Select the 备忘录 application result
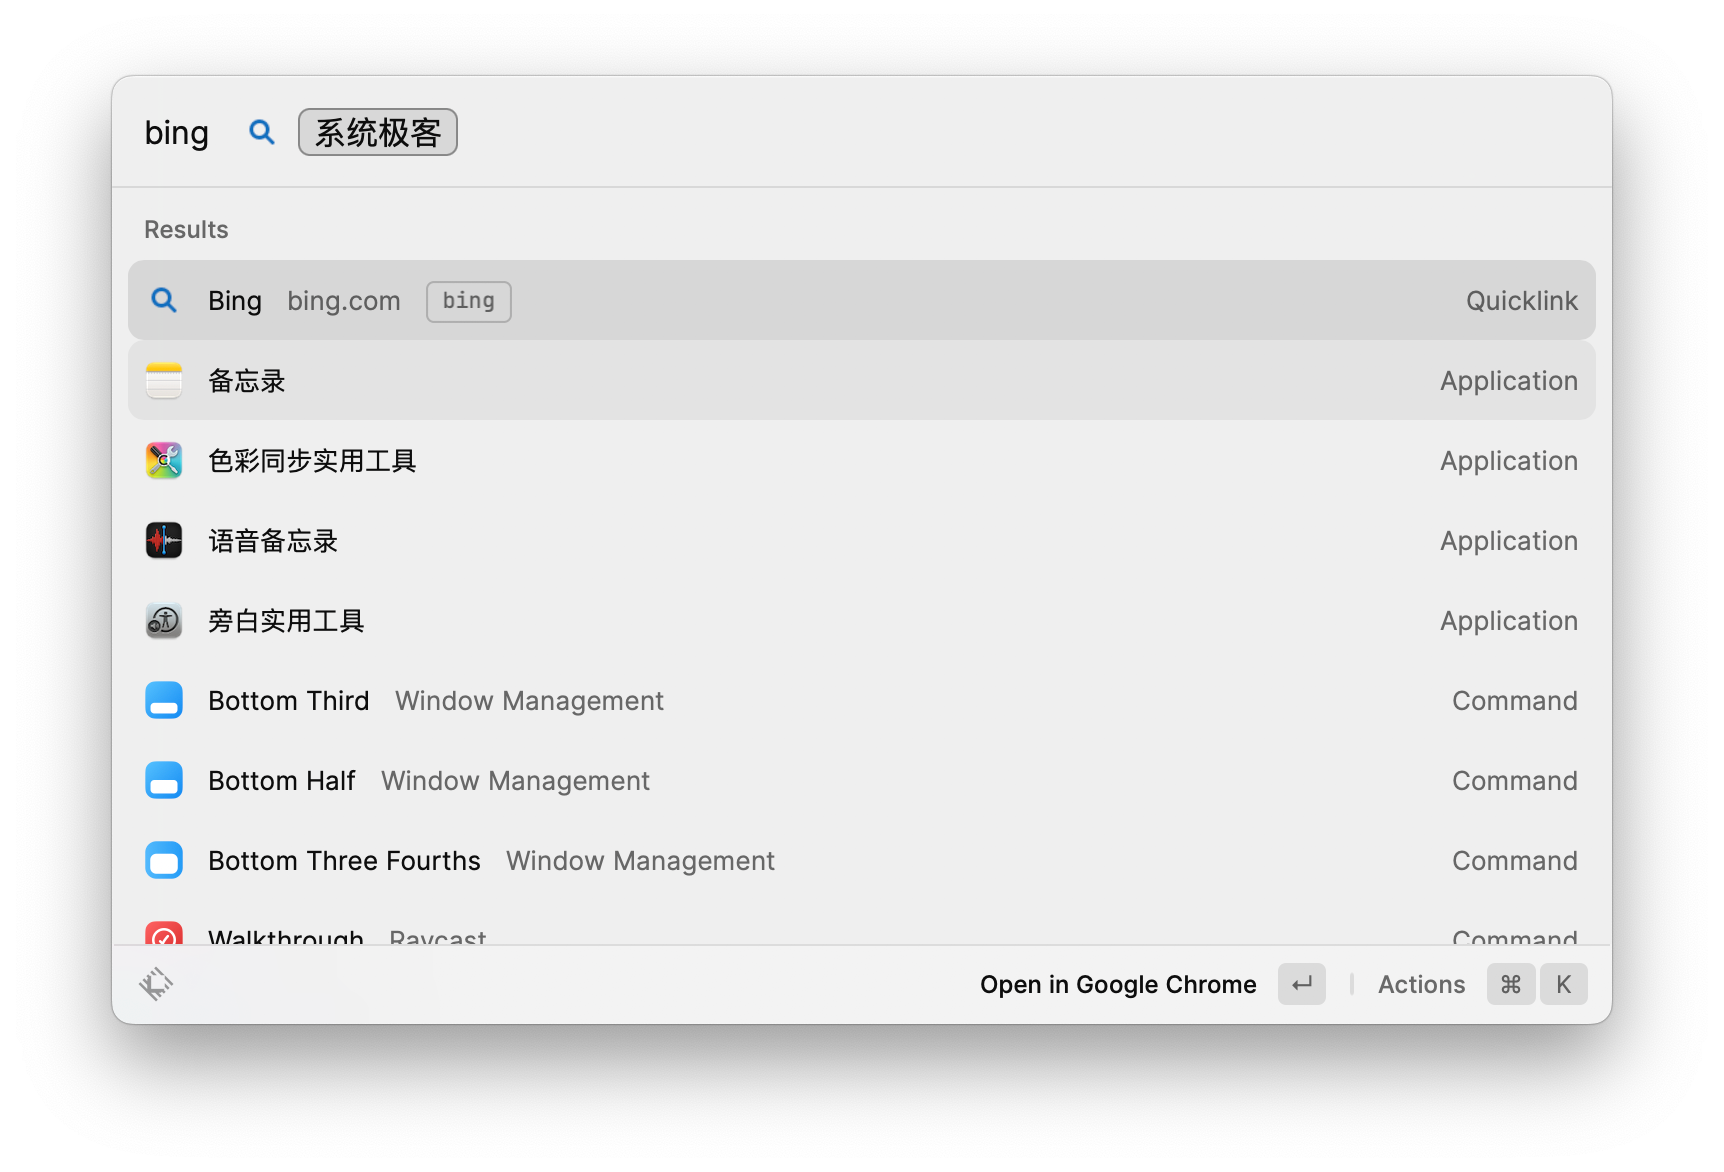Screen dimensions: 1724x1172 [x=862, y=380]
